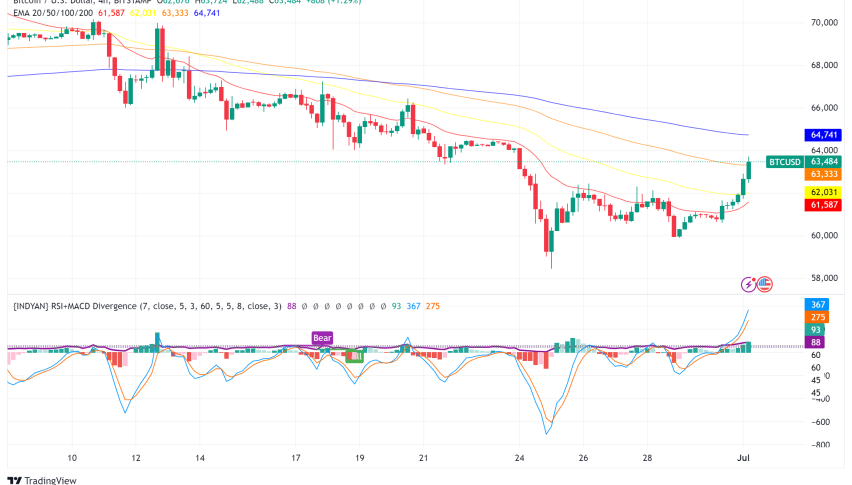Click the date label 17 on time axis
This screenshot has width=852, height=485.
point(296,458)
